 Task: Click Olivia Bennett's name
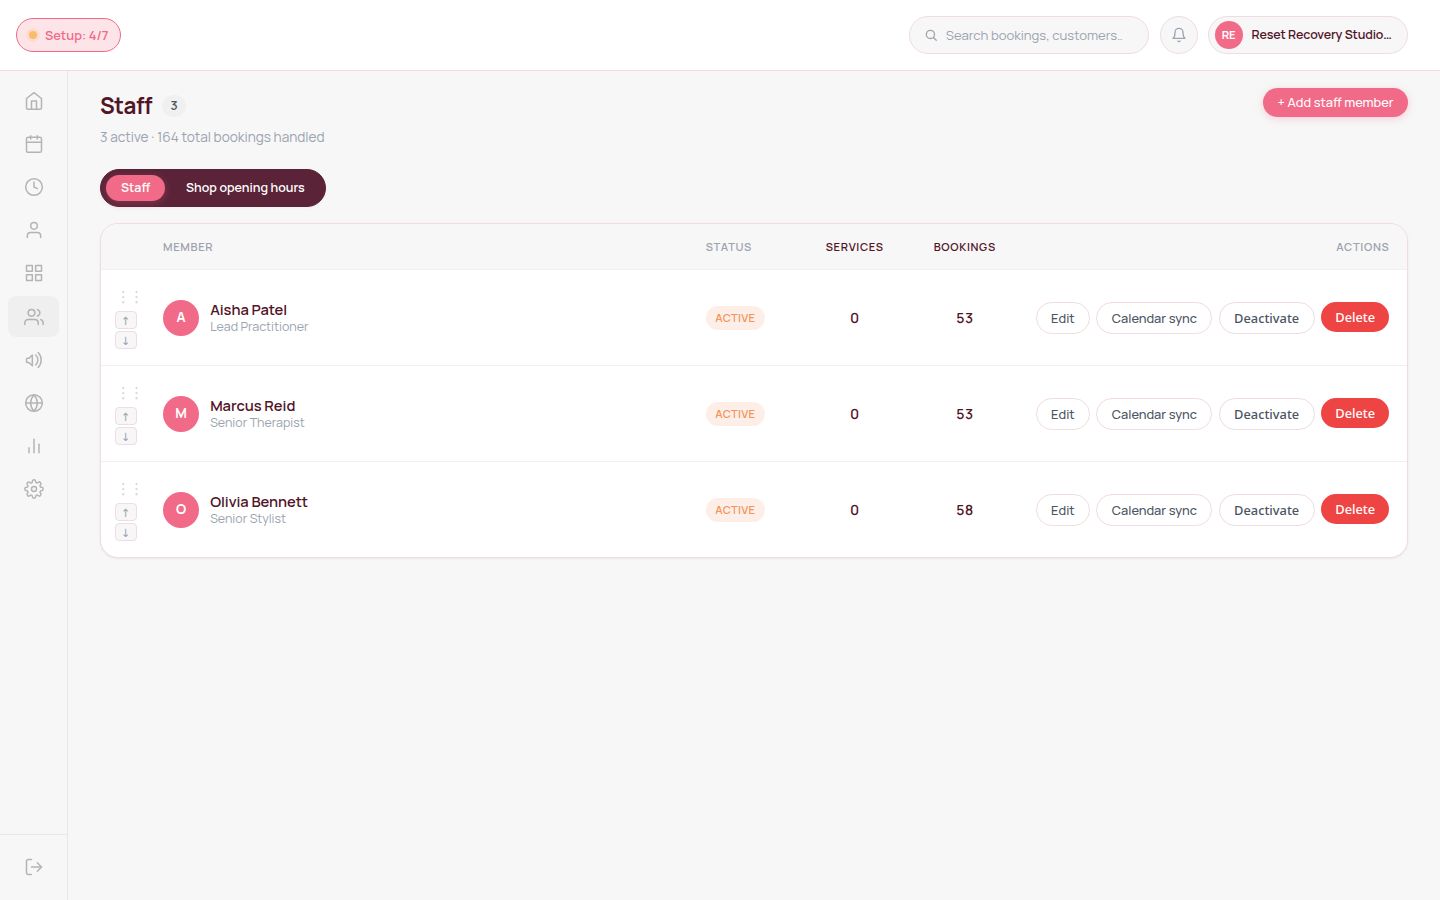[x=258, y=502]
